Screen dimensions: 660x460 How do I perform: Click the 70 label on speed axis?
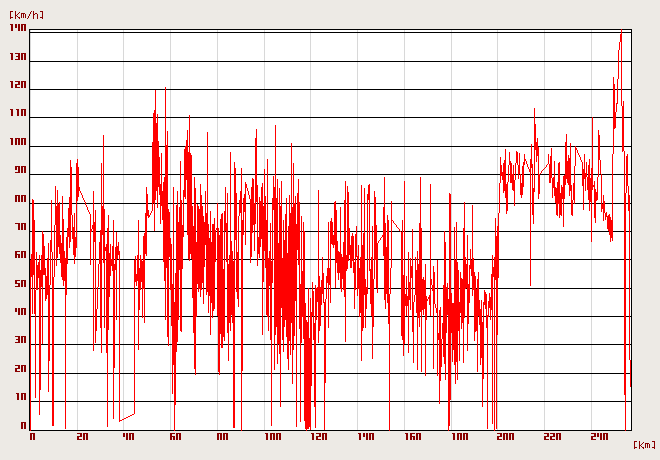coord(19,228)
